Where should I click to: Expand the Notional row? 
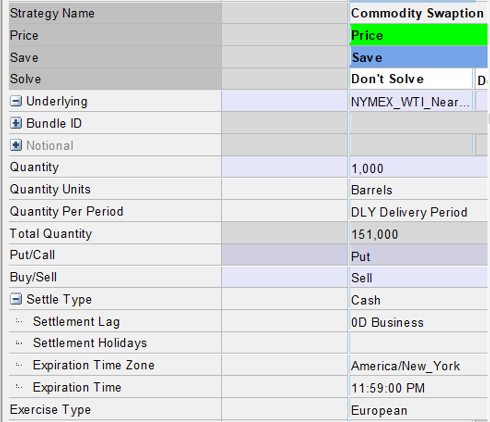pyautogui.click(x=16, y=145)
